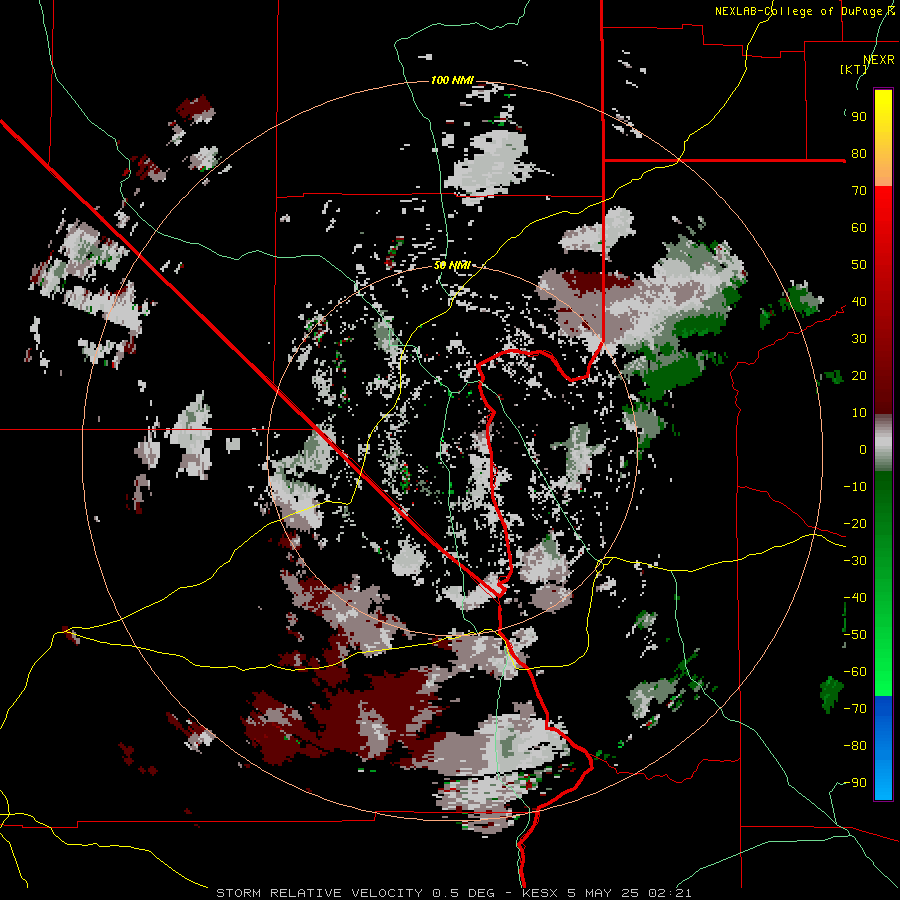900x900 pixels.
Task: Click the positive 60 scale label
Action: coord(859,228)
